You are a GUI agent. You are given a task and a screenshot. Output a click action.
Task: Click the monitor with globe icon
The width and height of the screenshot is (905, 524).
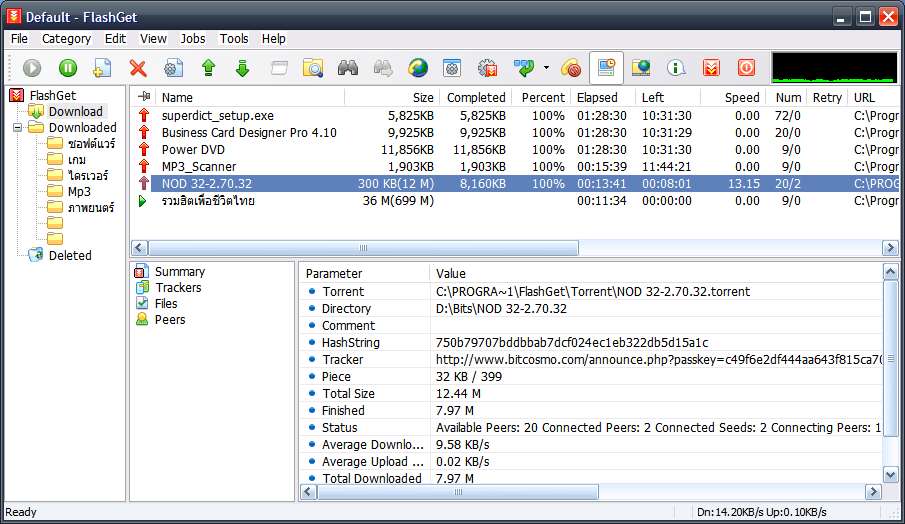click(641, 68)
